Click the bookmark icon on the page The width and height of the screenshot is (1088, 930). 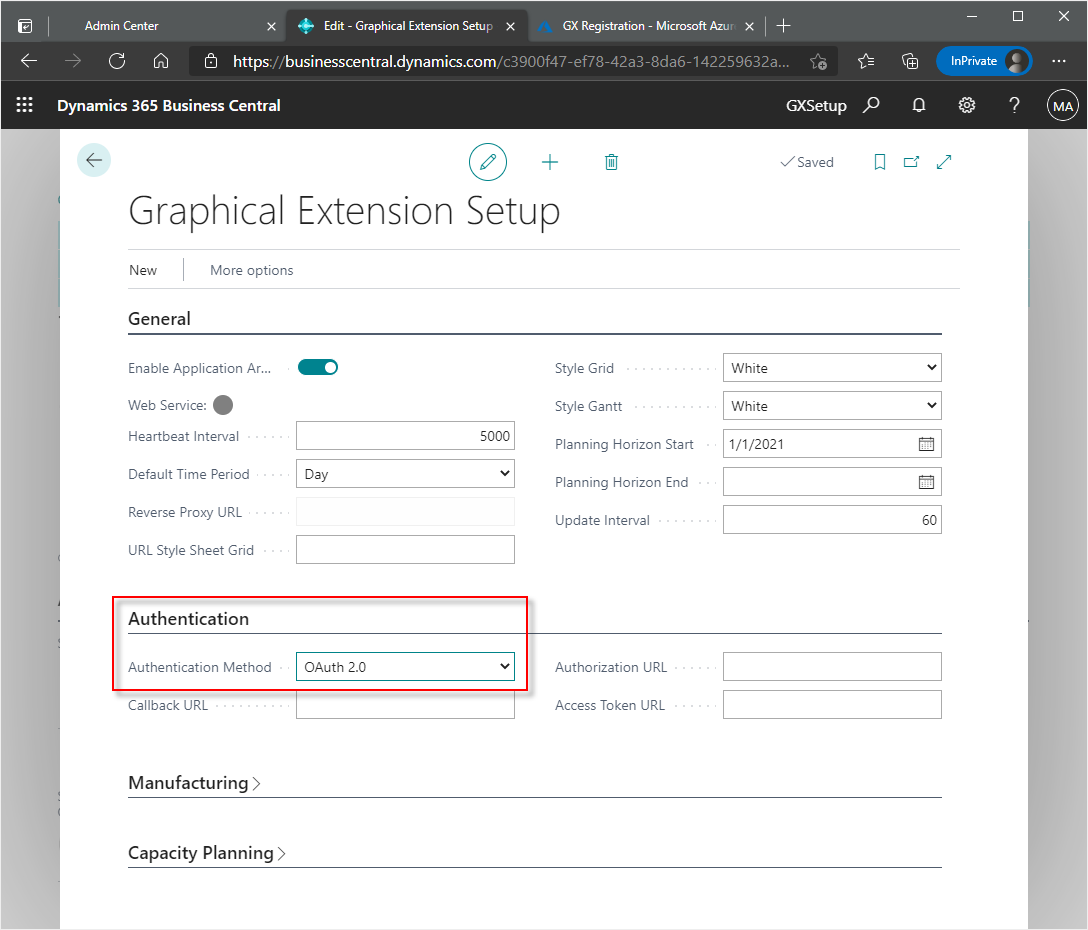pyautogui.click(x=880, y=162)
